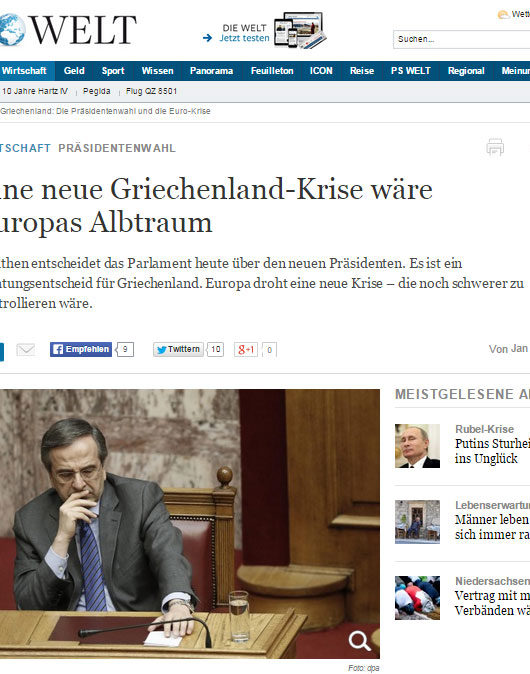Click the weather sun-cloud icon

click(x=503, y=15)
